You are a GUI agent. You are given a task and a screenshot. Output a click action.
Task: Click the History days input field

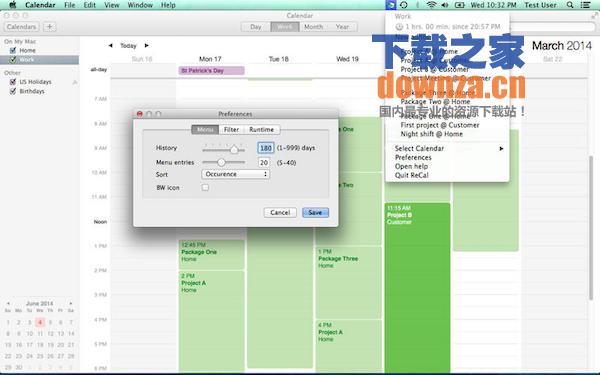coord(266,148)
